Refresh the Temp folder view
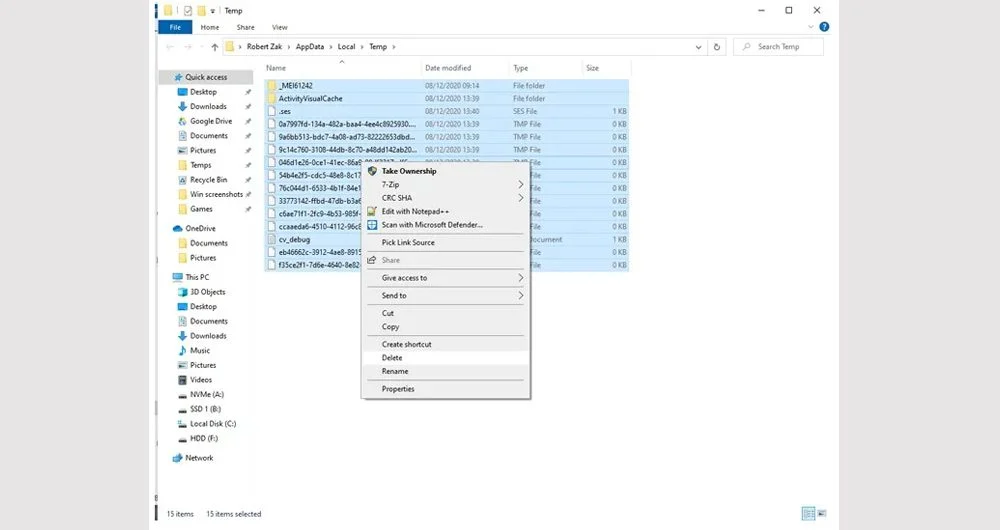 pyautogui.click(x=717, y=47)
